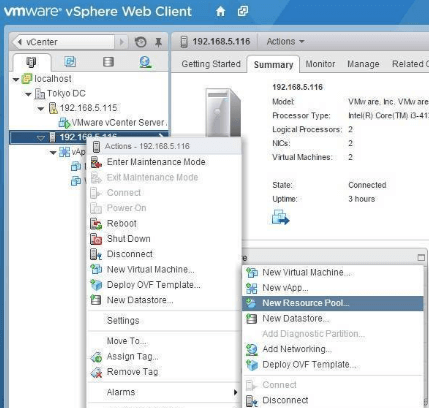
Task: Switch to VMs and Templates inventory tab
Action: (x=70, y=62)
